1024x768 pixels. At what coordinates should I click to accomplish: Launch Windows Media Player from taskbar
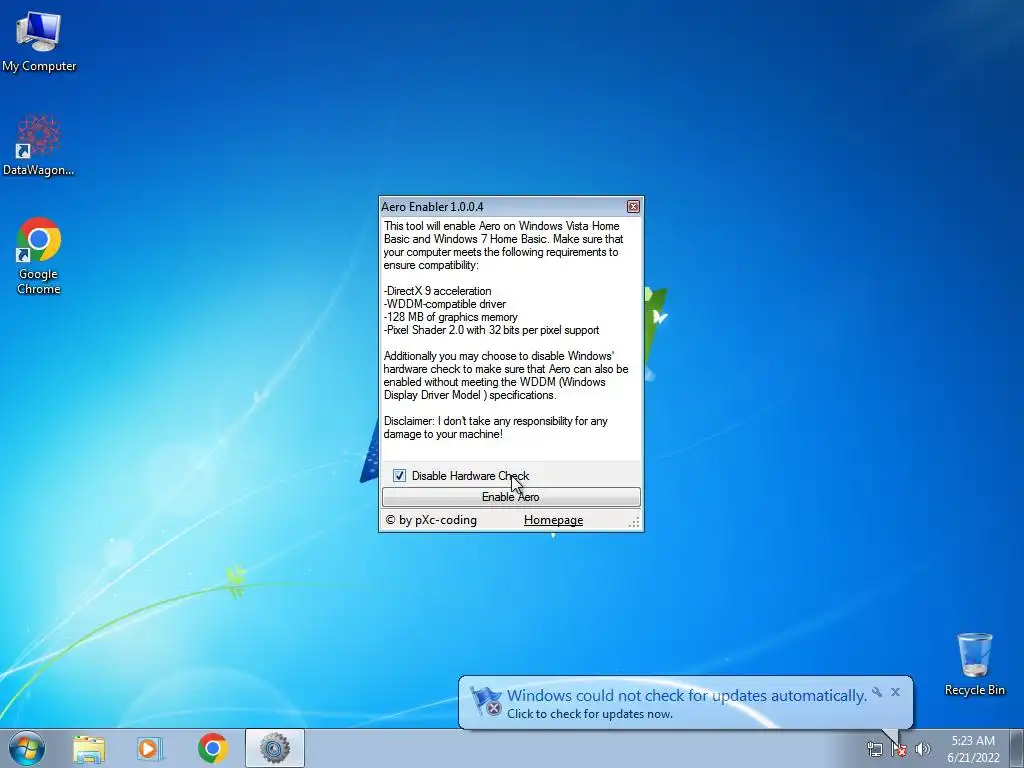[150, 749]
